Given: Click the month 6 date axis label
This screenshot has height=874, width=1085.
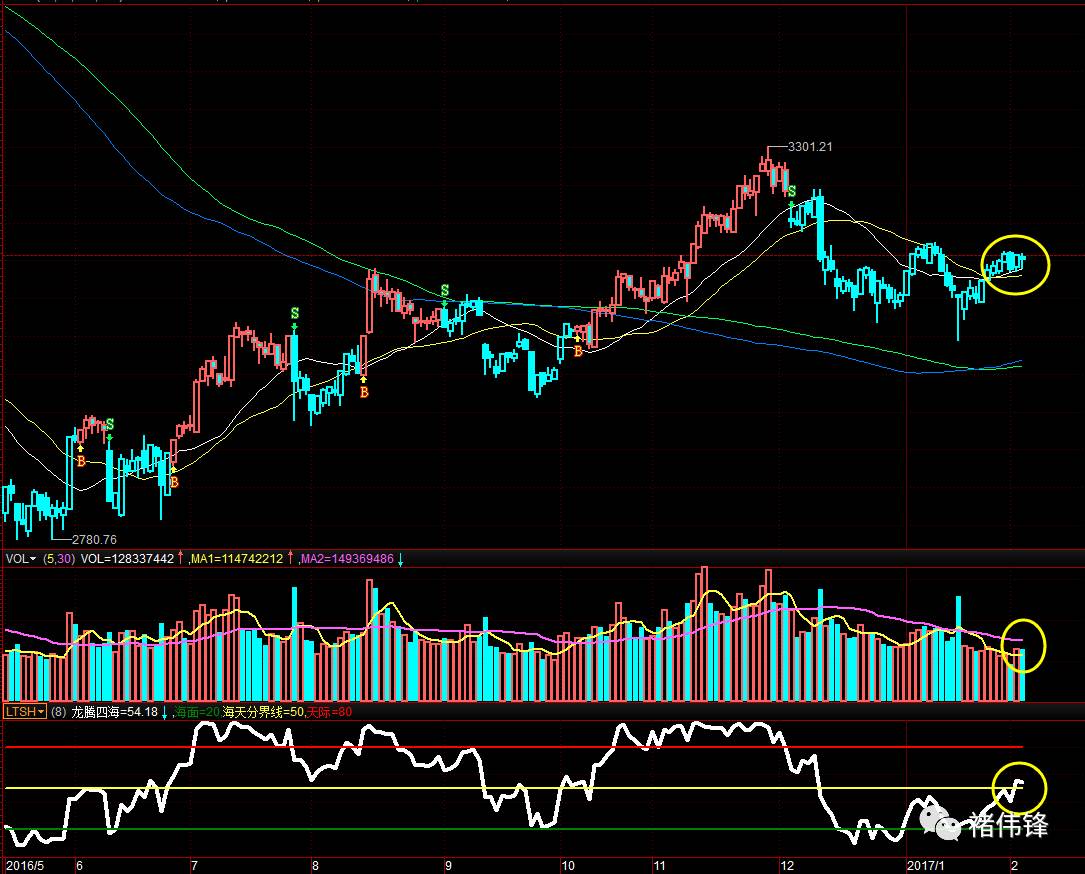Looking at the screenshot, I should tap(80, 866).
